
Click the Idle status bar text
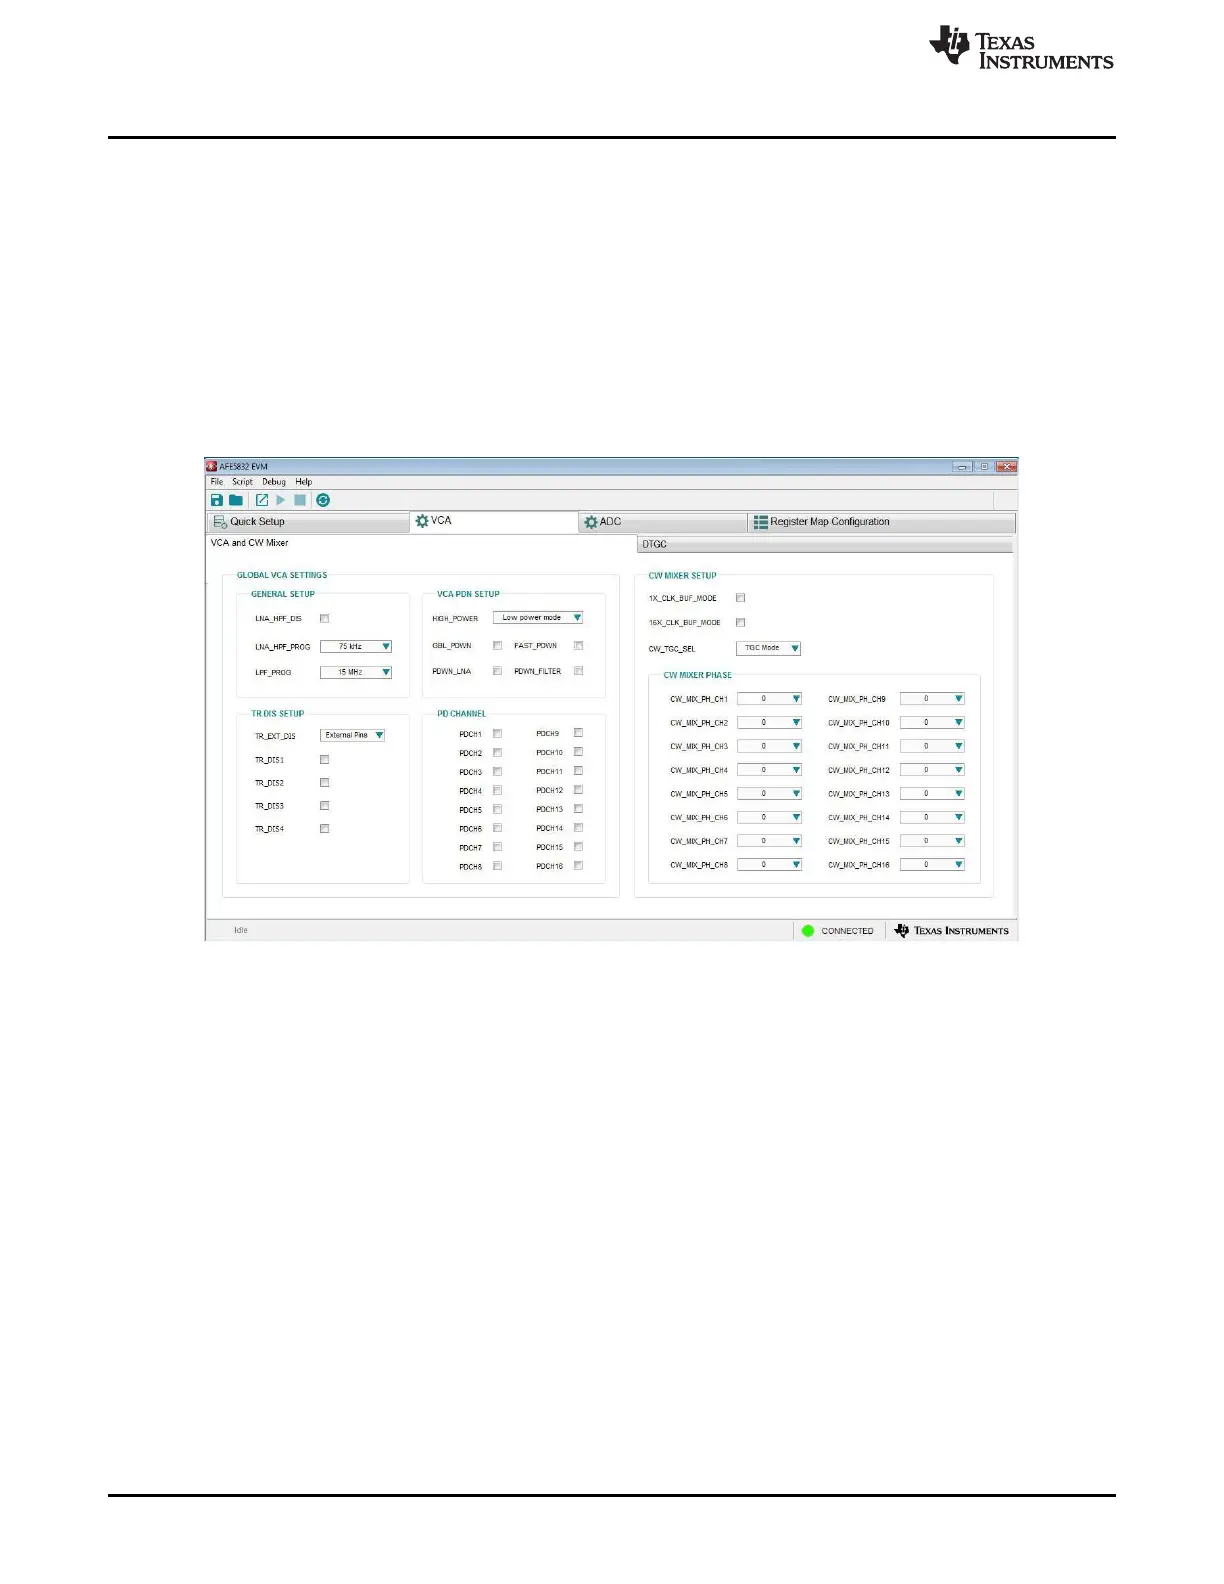click(241, 931)
